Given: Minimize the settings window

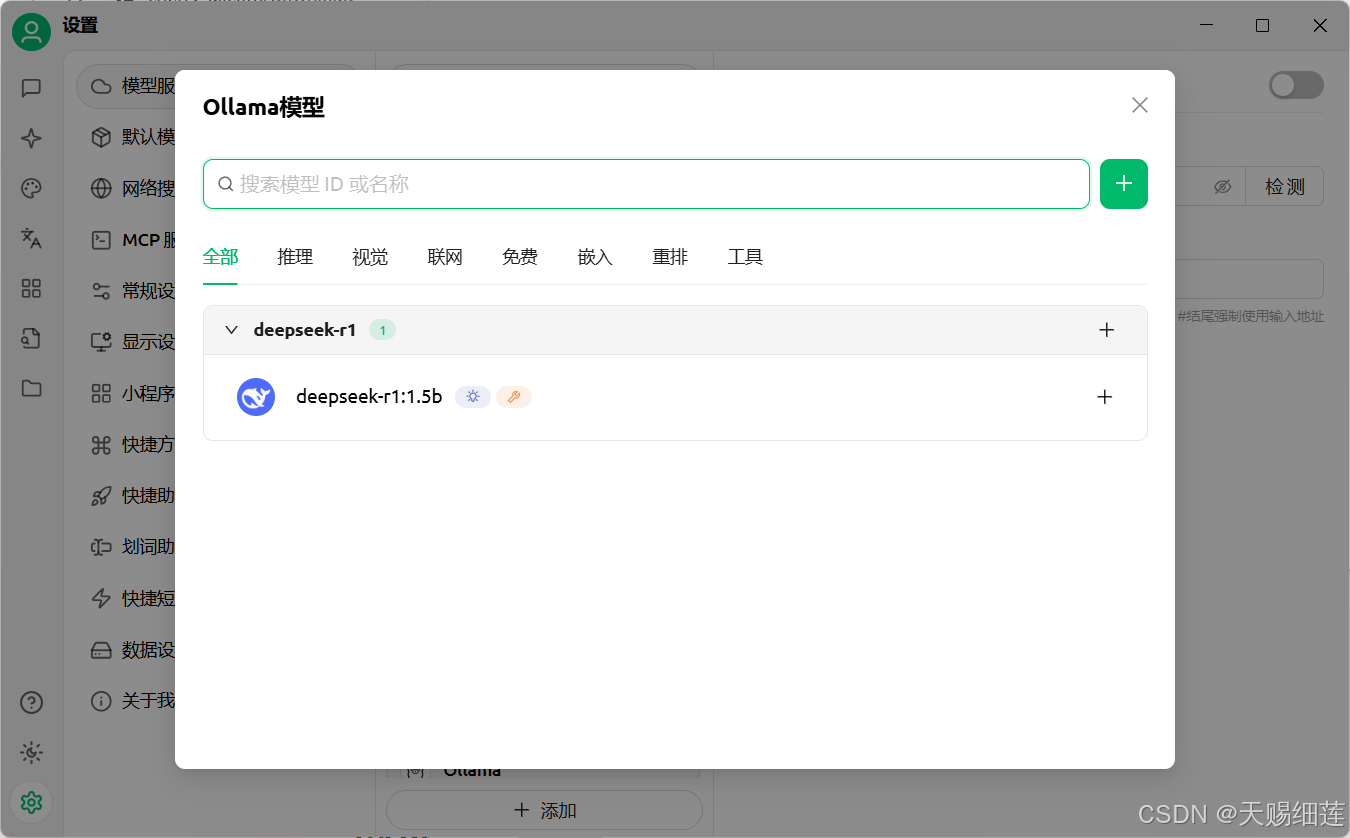Looking at the screenshot, I should tap(1206, 26).
